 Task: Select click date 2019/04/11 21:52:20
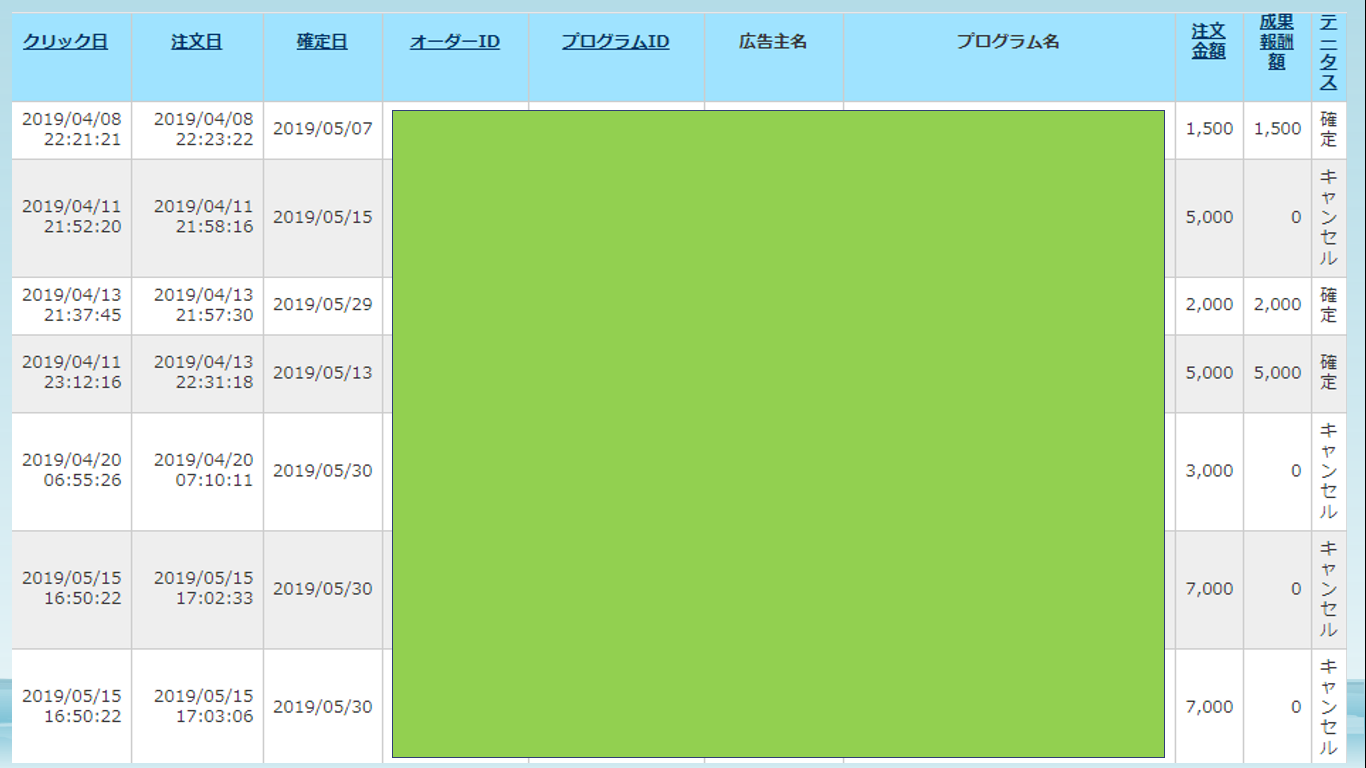[71, 217]
